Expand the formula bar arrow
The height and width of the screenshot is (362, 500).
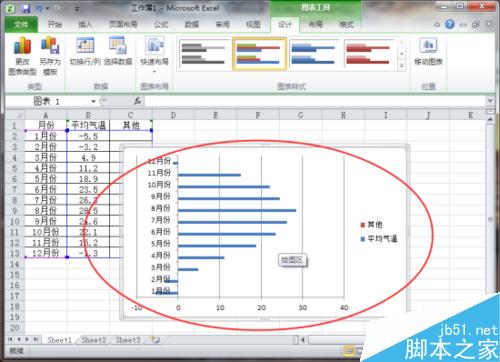[490, 101]
